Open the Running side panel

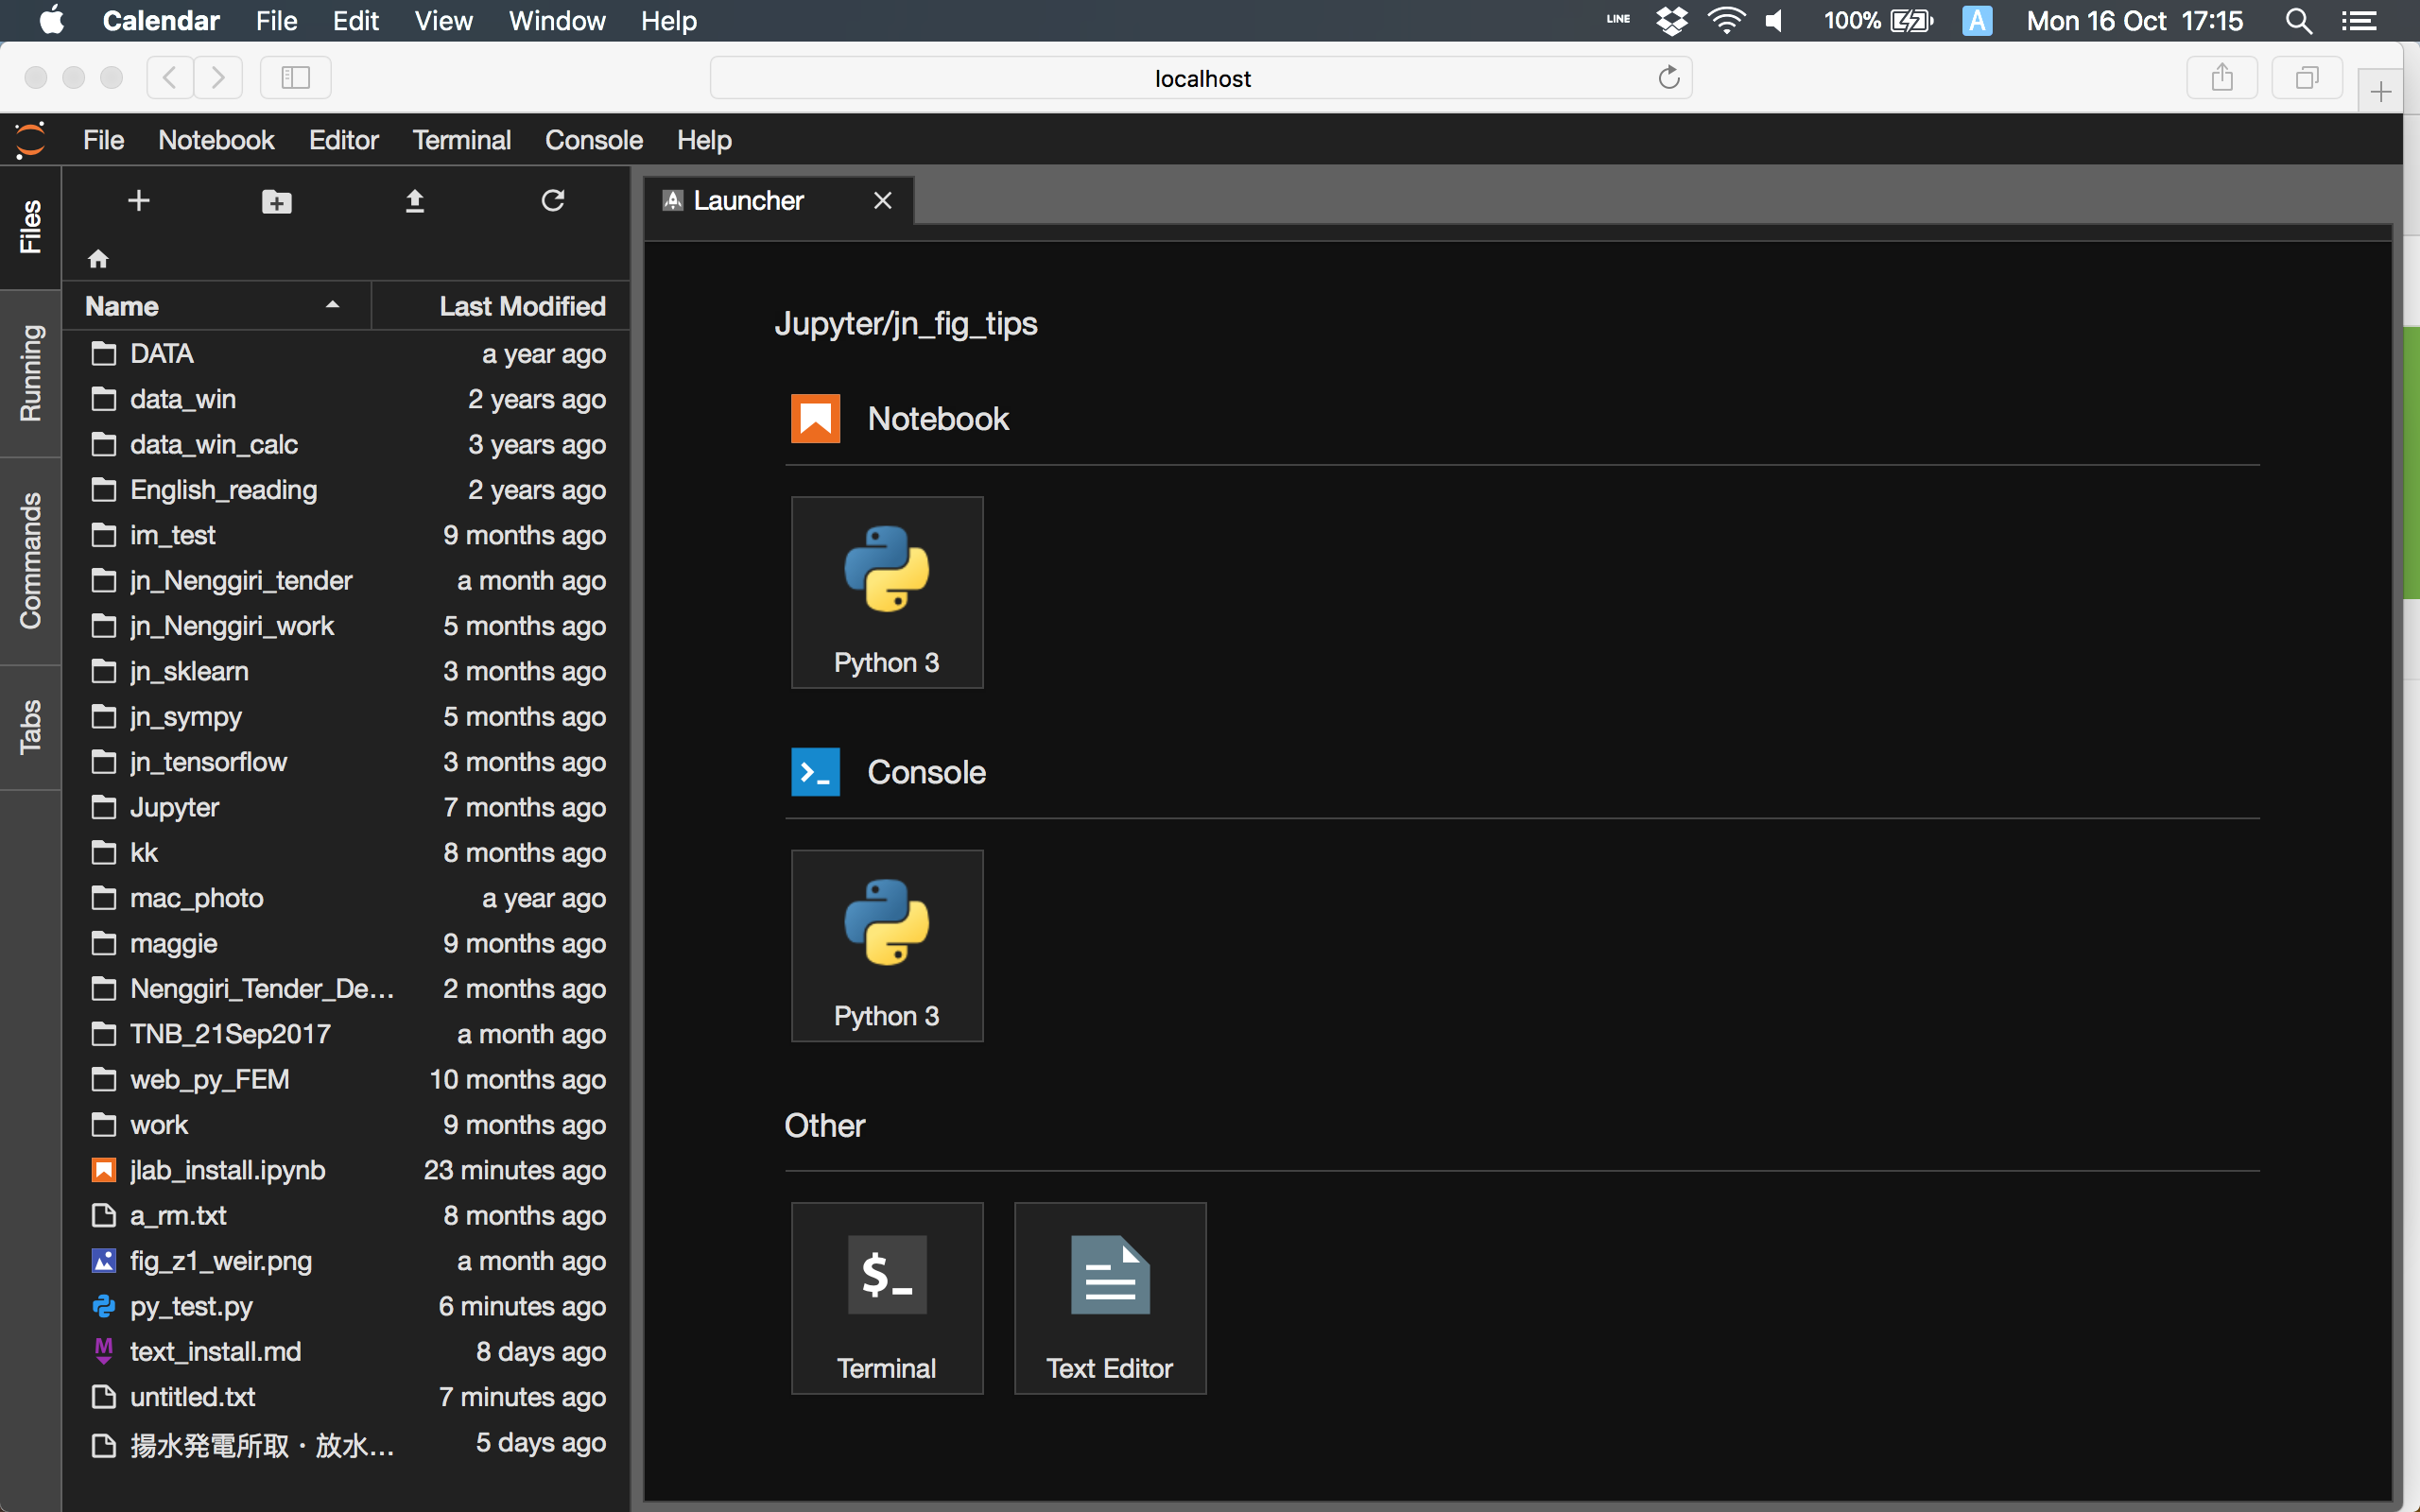(x=31, y=373)
